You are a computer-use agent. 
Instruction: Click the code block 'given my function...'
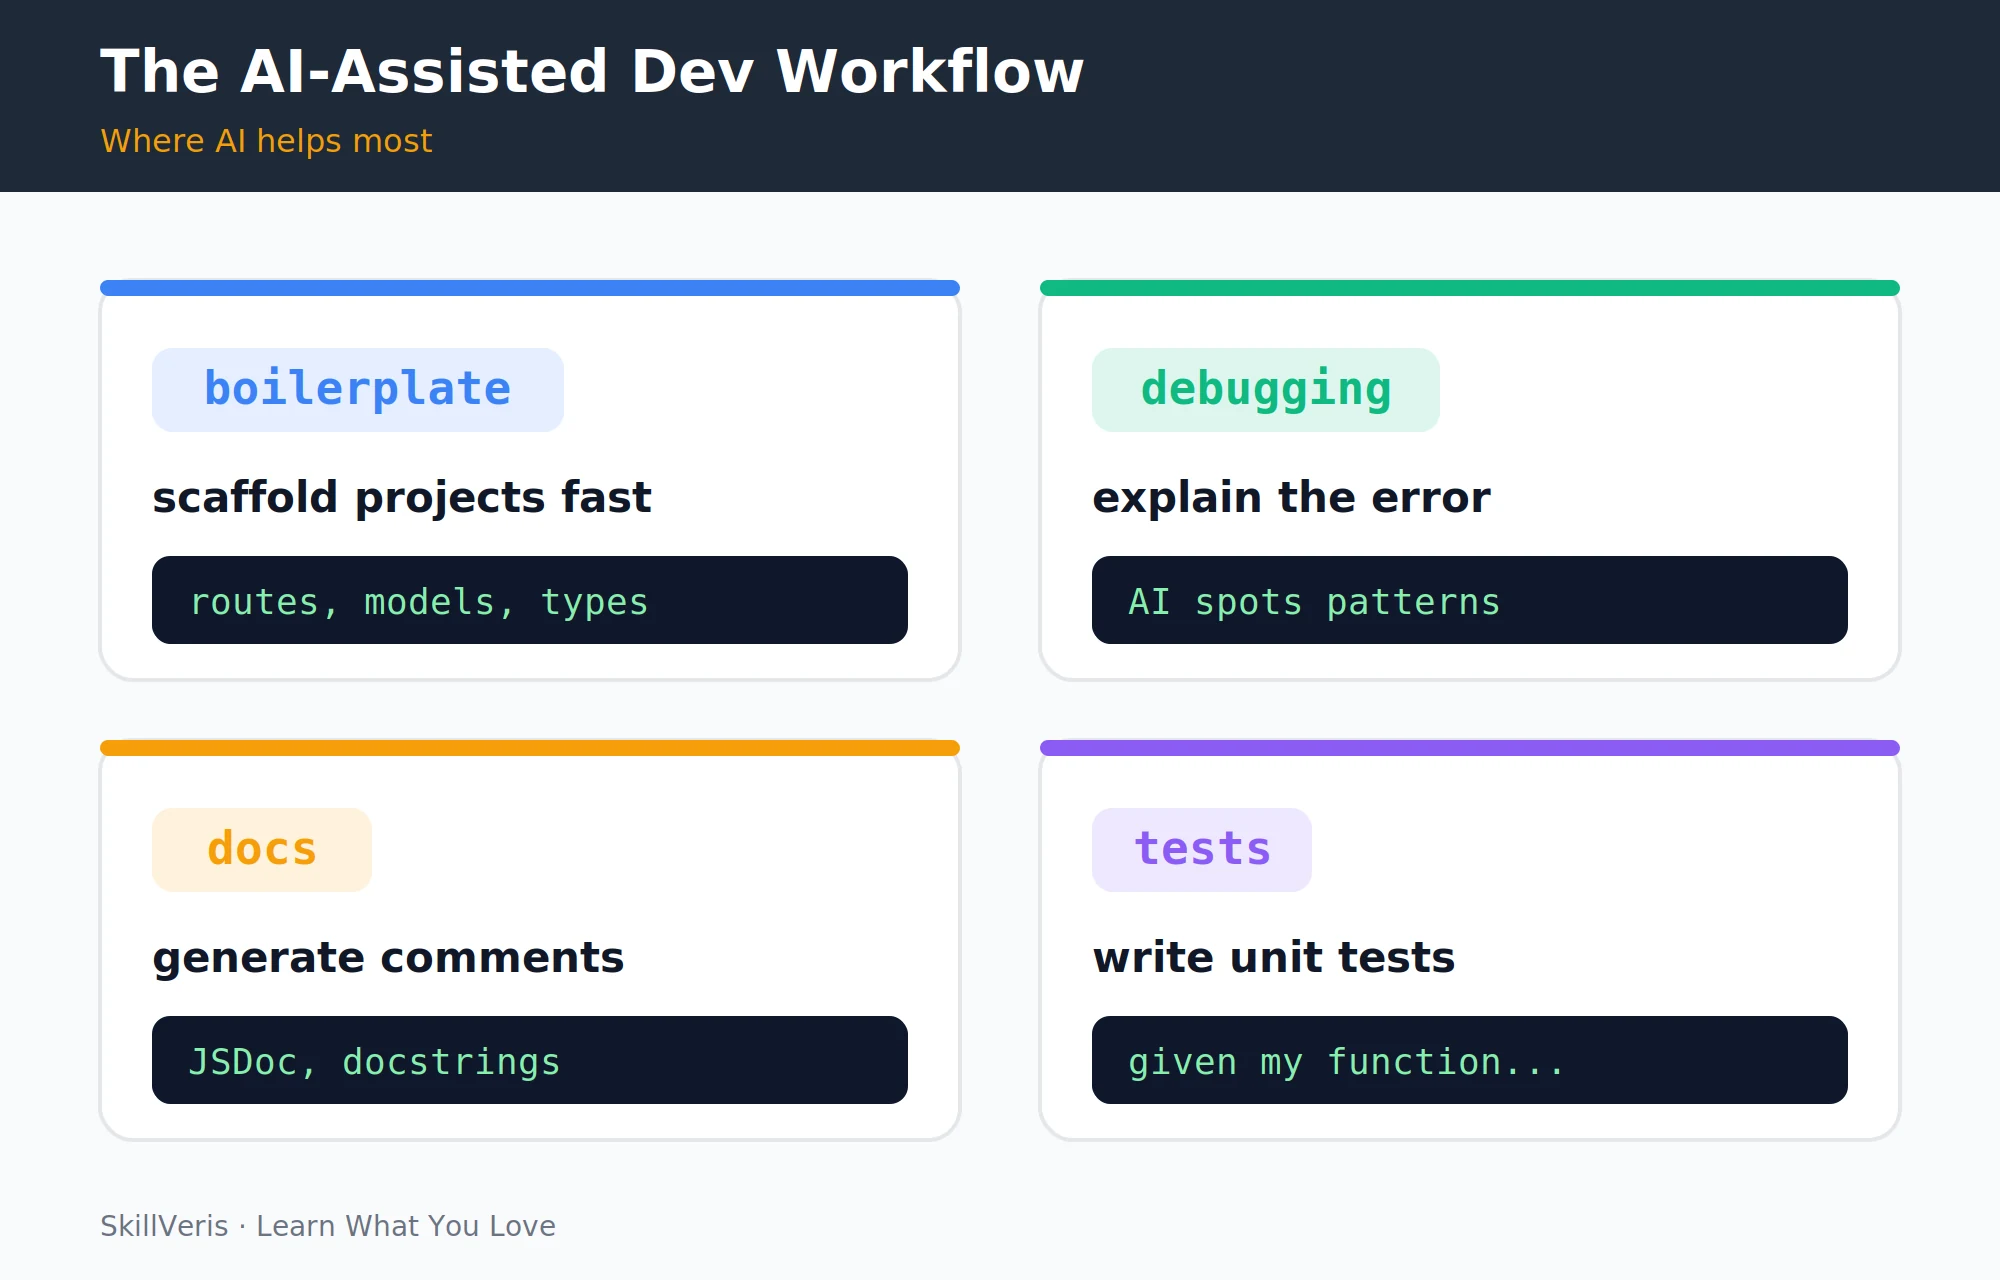click(x=1470, y=1060)
